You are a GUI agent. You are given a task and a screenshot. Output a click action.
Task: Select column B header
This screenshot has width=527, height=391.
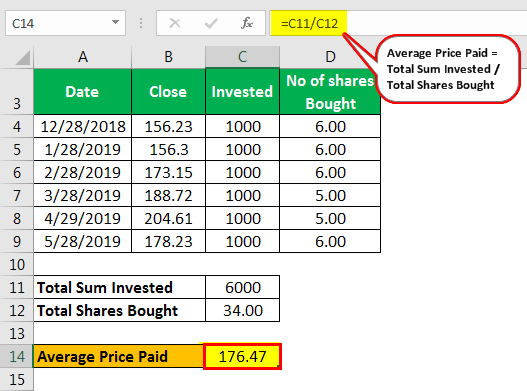[168, 57]
